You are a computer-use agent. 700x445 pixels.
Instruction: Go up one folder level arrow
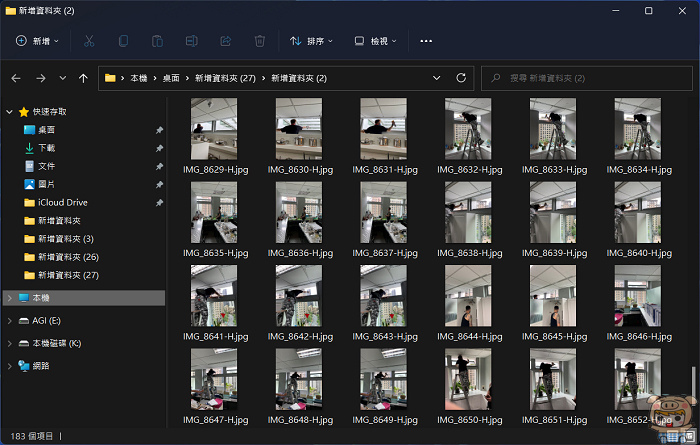83,79
